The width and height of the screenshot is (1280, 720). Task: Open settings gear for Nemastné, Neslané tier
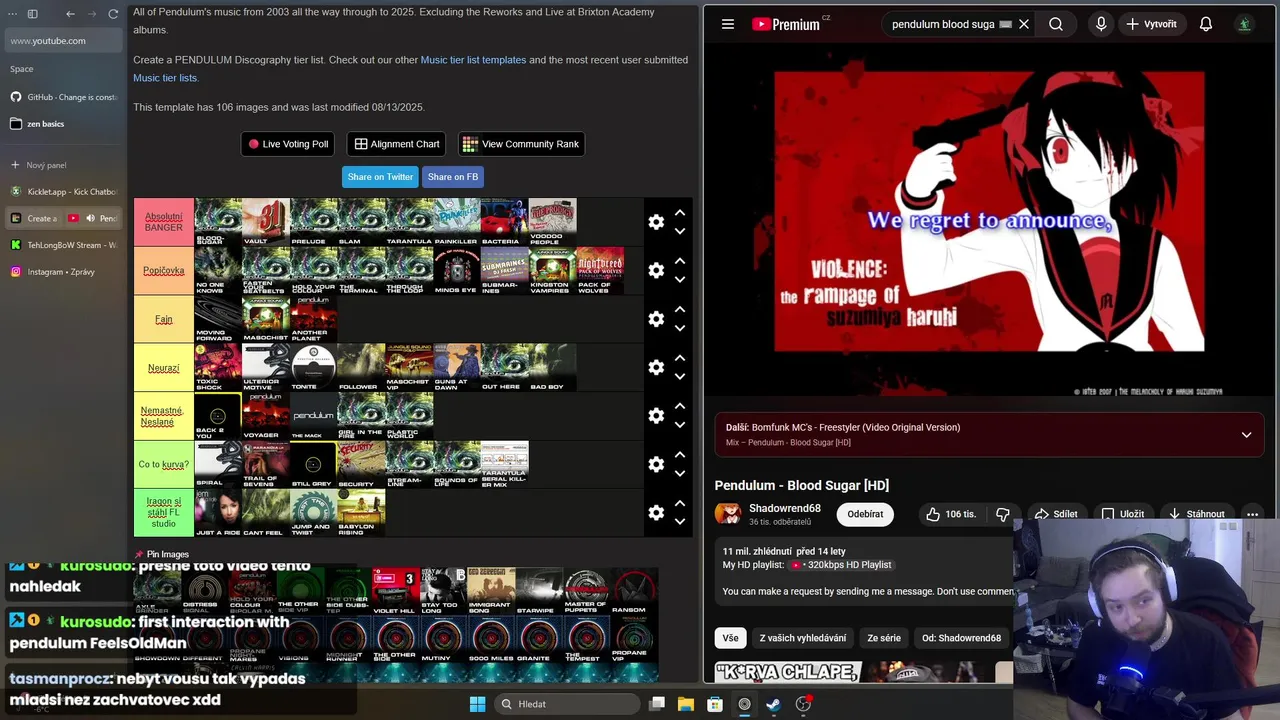pyautogui.click(x=656, y=416)
